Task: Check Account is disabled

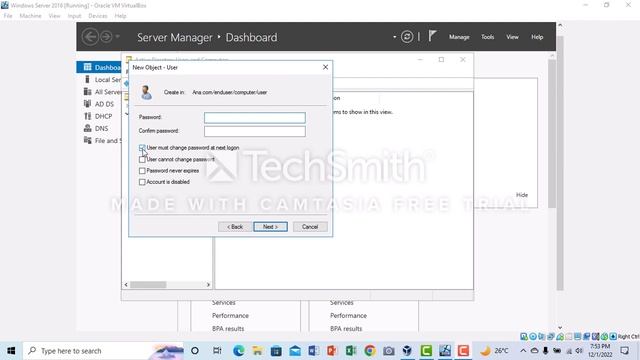Action: pyautogui.click(x=142, y=182)
